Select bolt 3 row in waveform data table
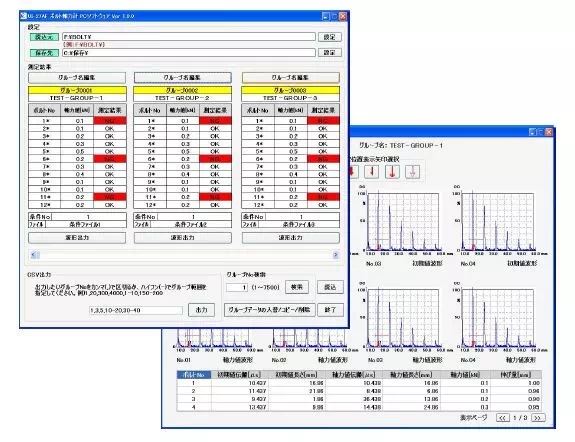Image resolution: width=575 pixels, height=442 pixels. tap(359, 399)
